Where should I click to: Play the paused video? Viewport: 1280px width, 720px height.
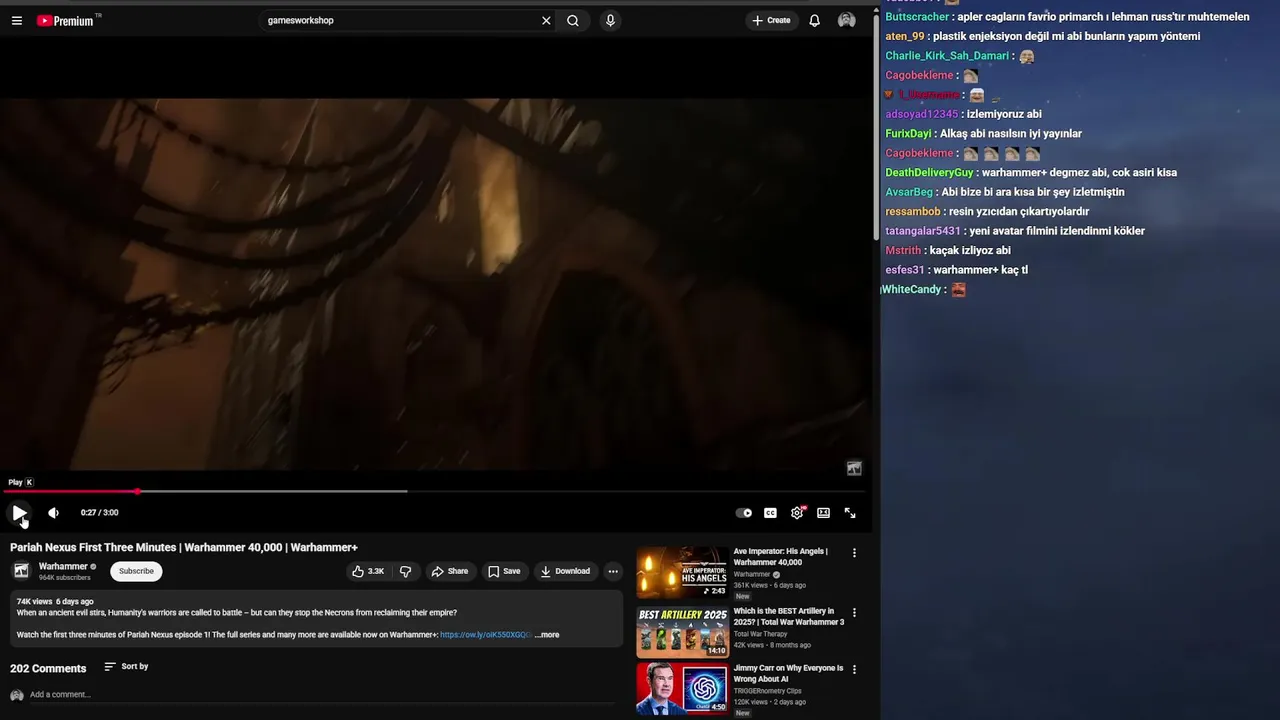(19, 513)
